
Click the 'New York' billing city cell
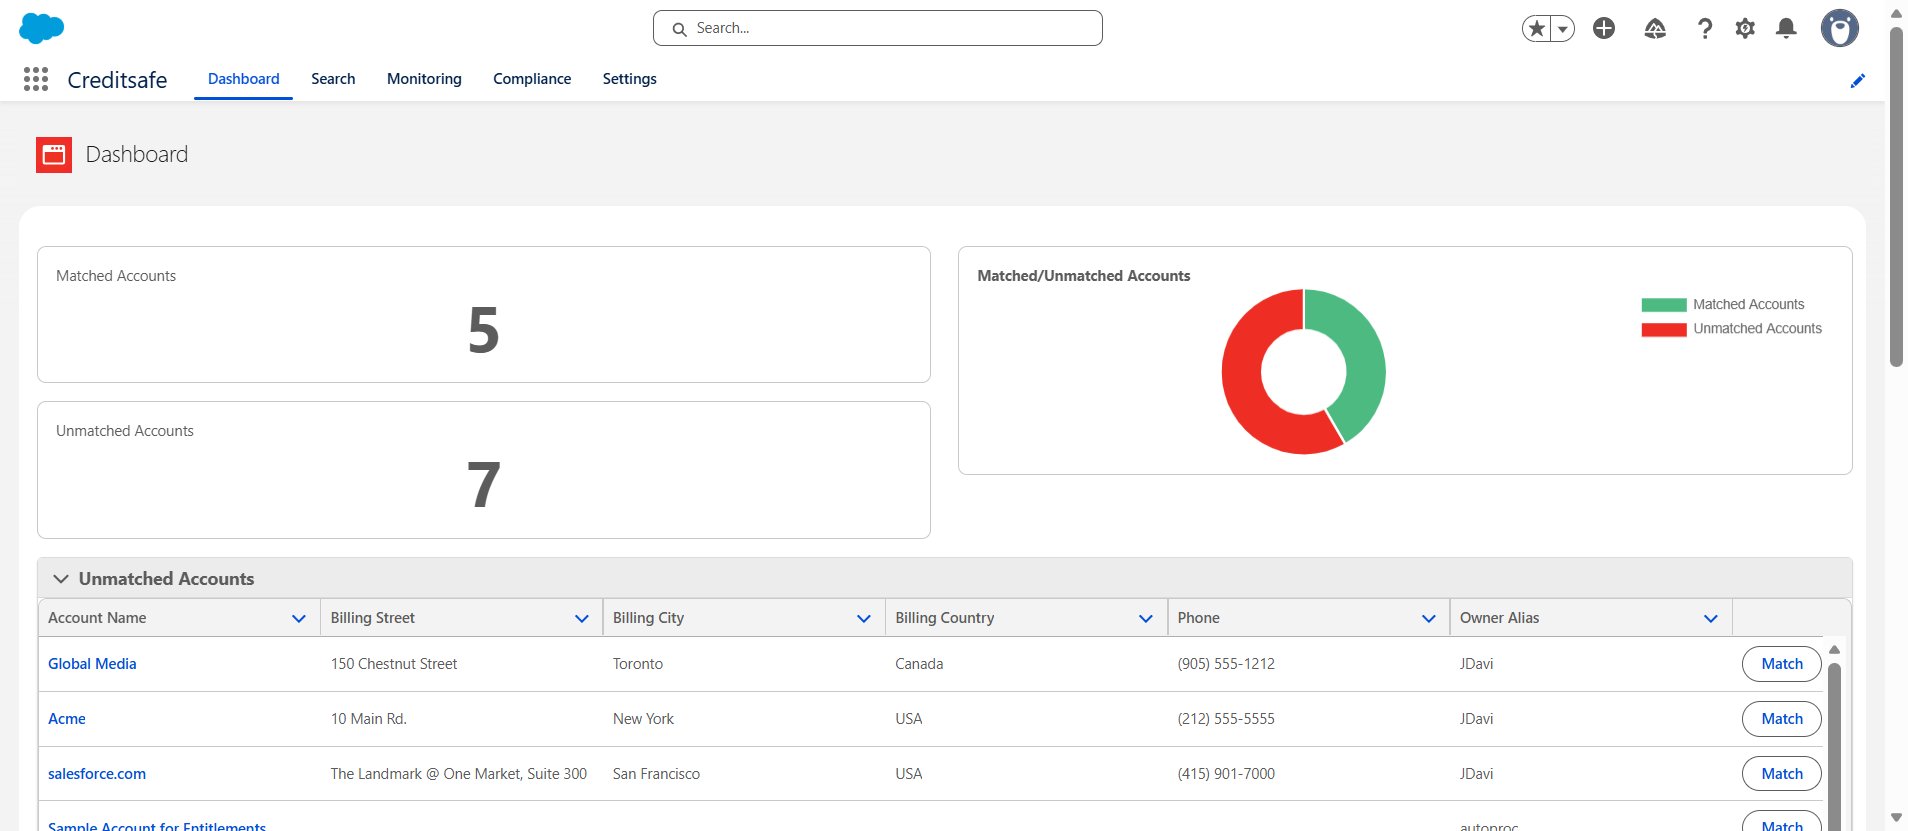click(643, 719)
